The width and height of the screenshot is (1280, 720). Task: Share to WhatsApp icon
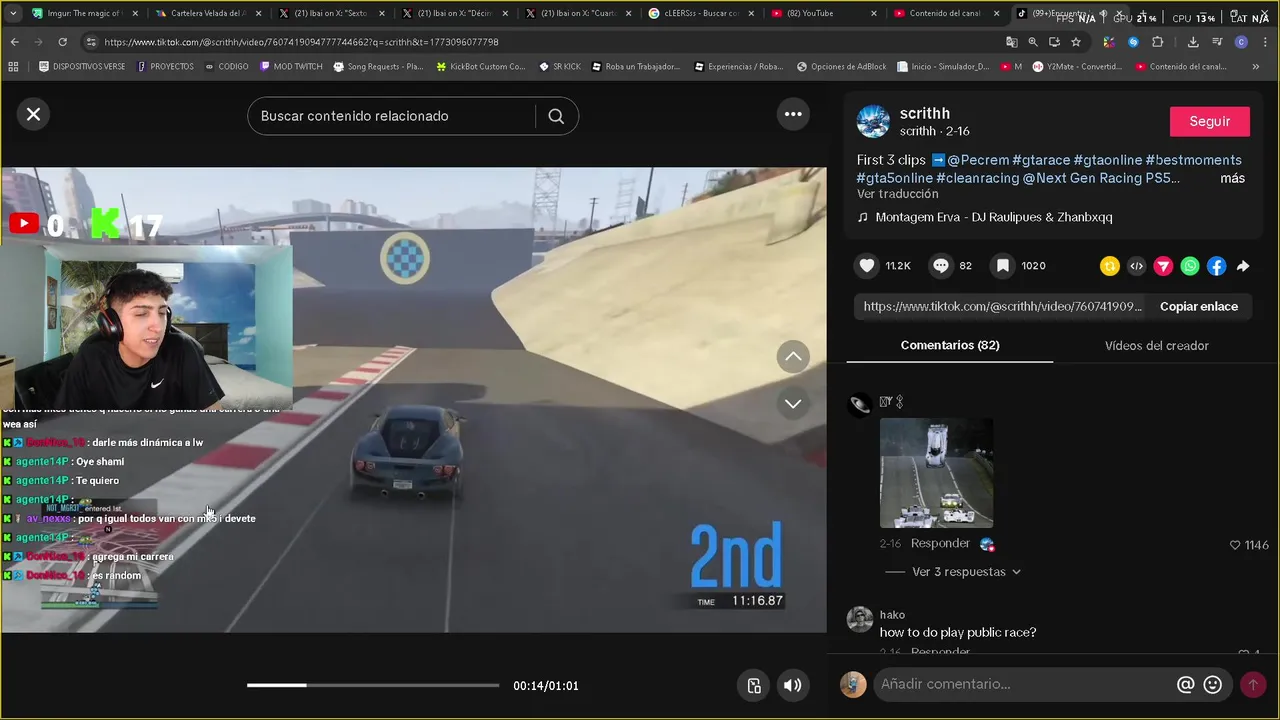tap(1189, 266)
